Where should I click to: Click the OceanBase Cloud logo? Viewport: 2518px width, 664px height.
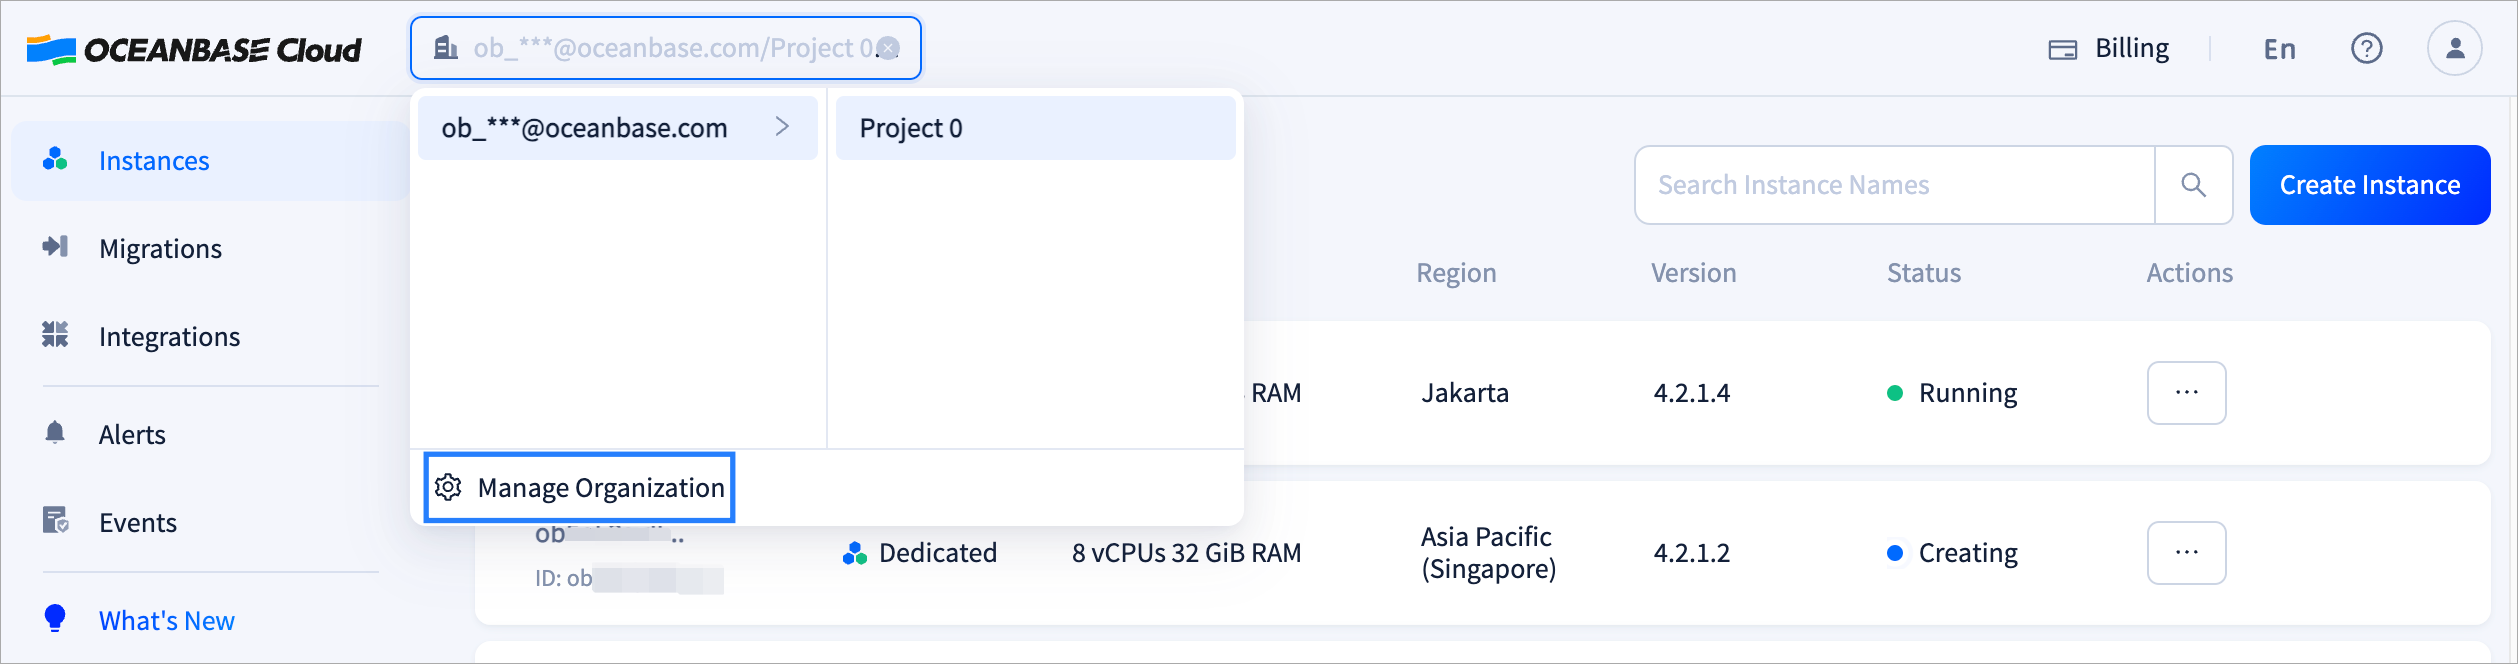click(194, 49)
